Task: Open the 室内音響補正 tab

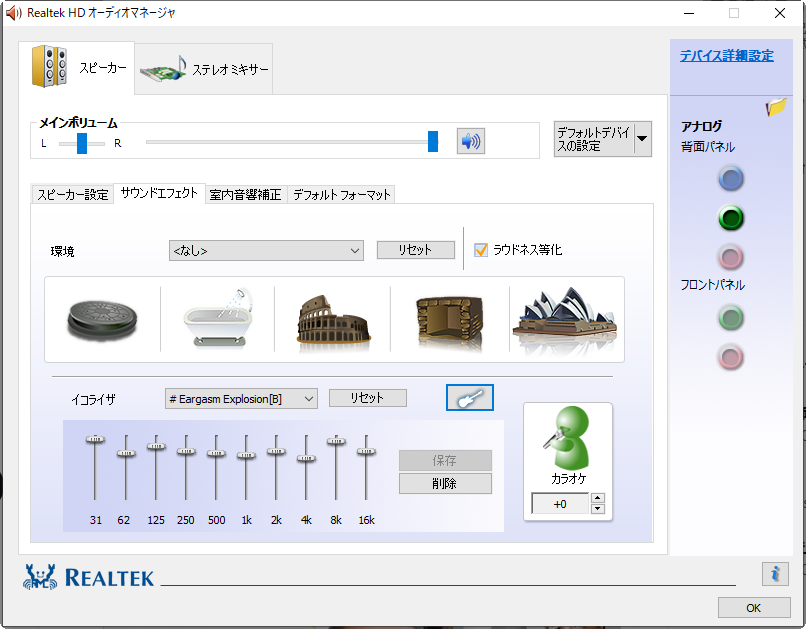Action: [x=246, y=194]
